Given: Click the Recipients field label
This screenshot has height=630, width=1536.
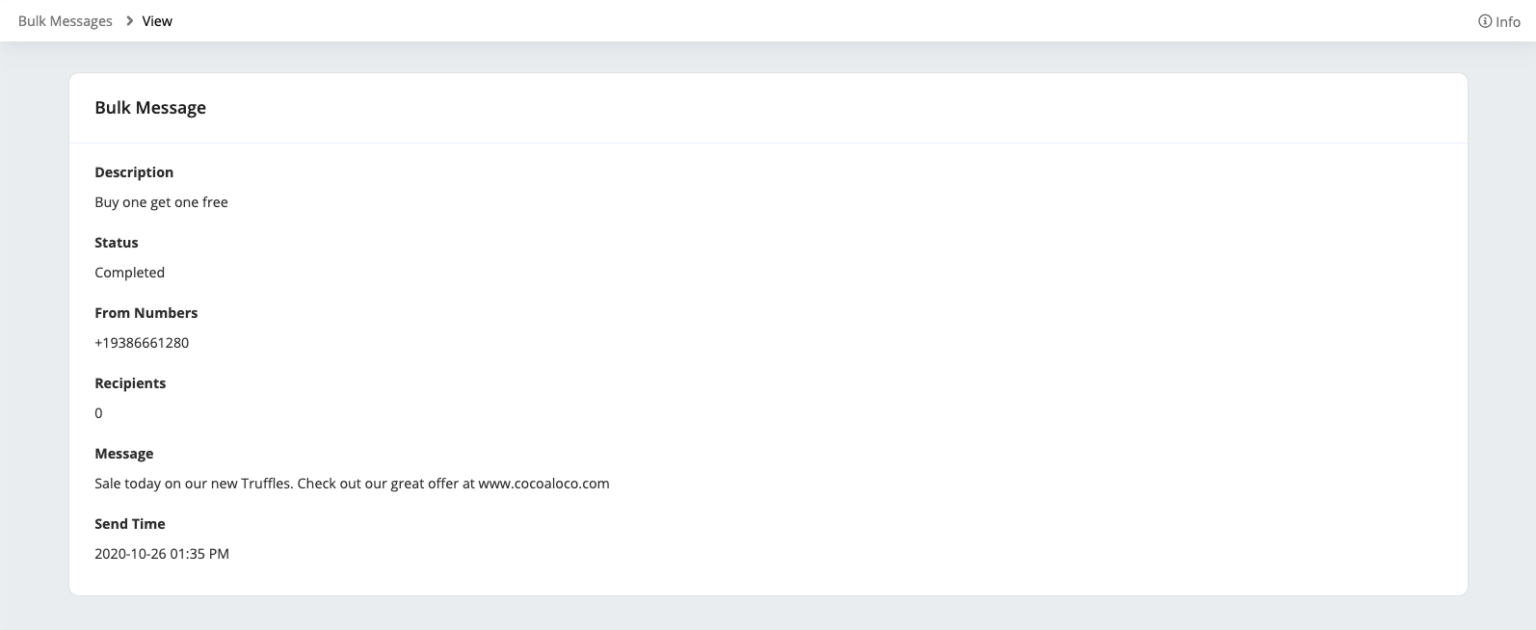Looking at the screenshot, I should tap(130, 383).
